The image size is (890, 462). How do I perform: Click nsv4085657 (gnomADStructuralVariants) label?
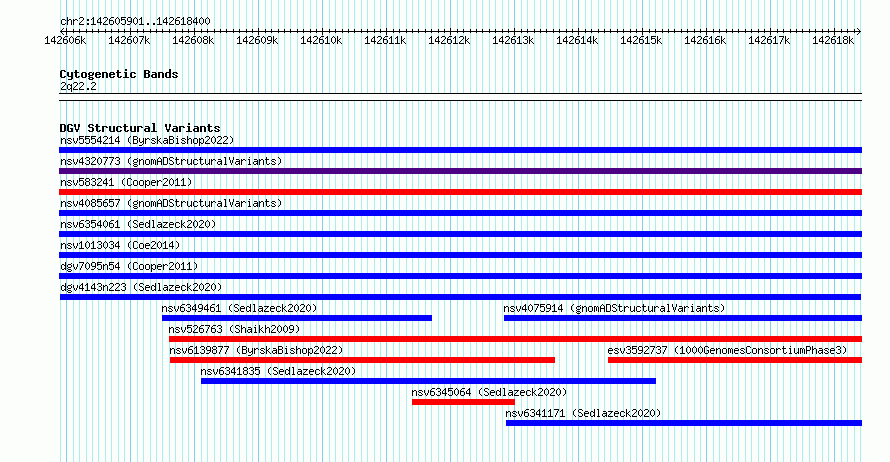click(171, 203)
